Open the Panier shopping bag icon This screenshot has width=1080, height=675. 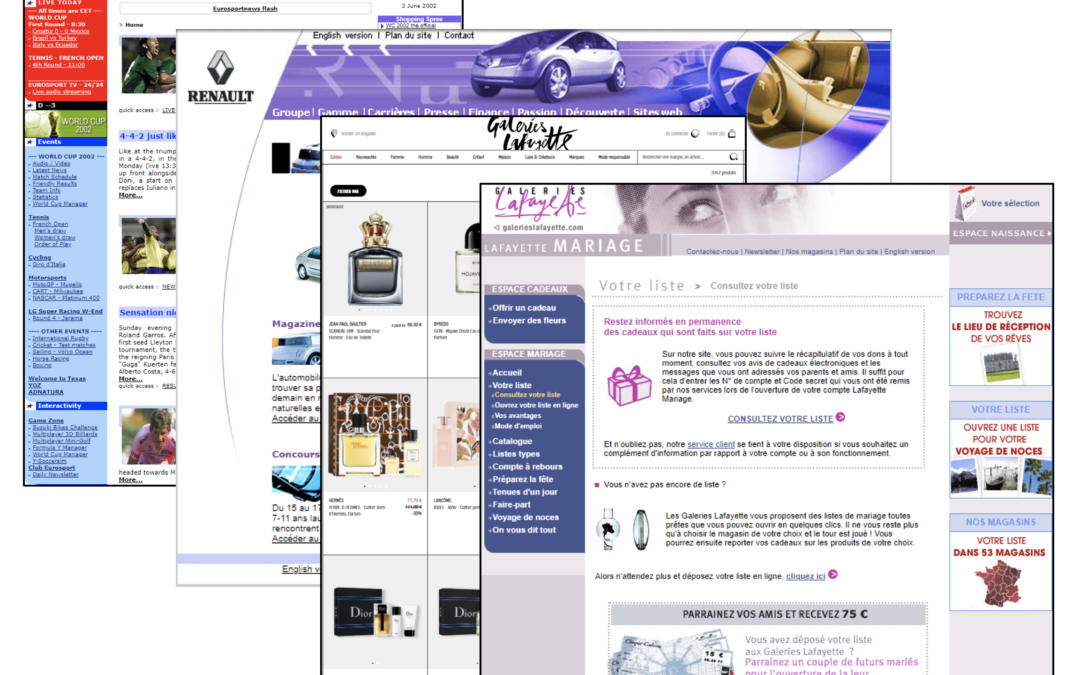(731, 134)
